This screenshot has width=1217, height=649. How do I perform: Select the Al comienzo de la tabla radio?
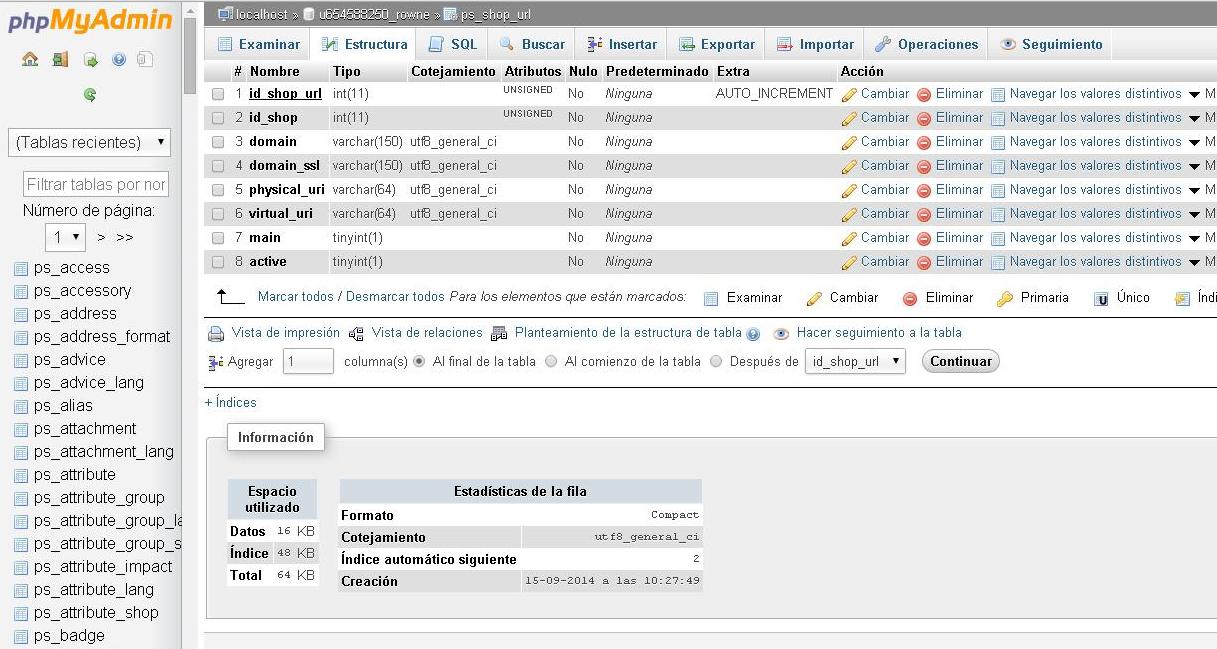551,362
